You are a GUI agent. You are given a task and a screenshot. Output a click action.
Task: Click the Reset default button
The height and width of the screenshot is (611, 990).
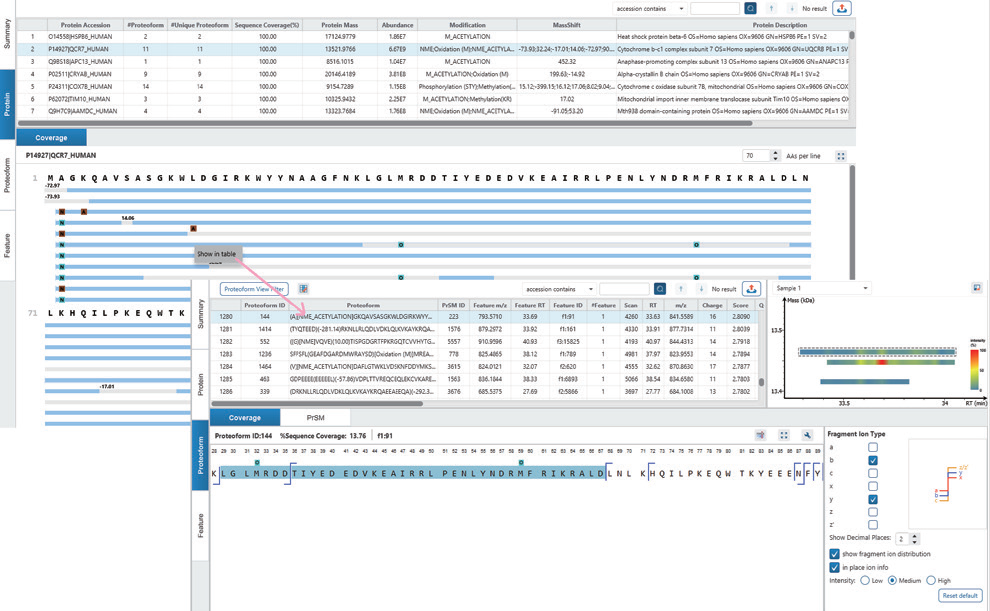coord(959,596)
